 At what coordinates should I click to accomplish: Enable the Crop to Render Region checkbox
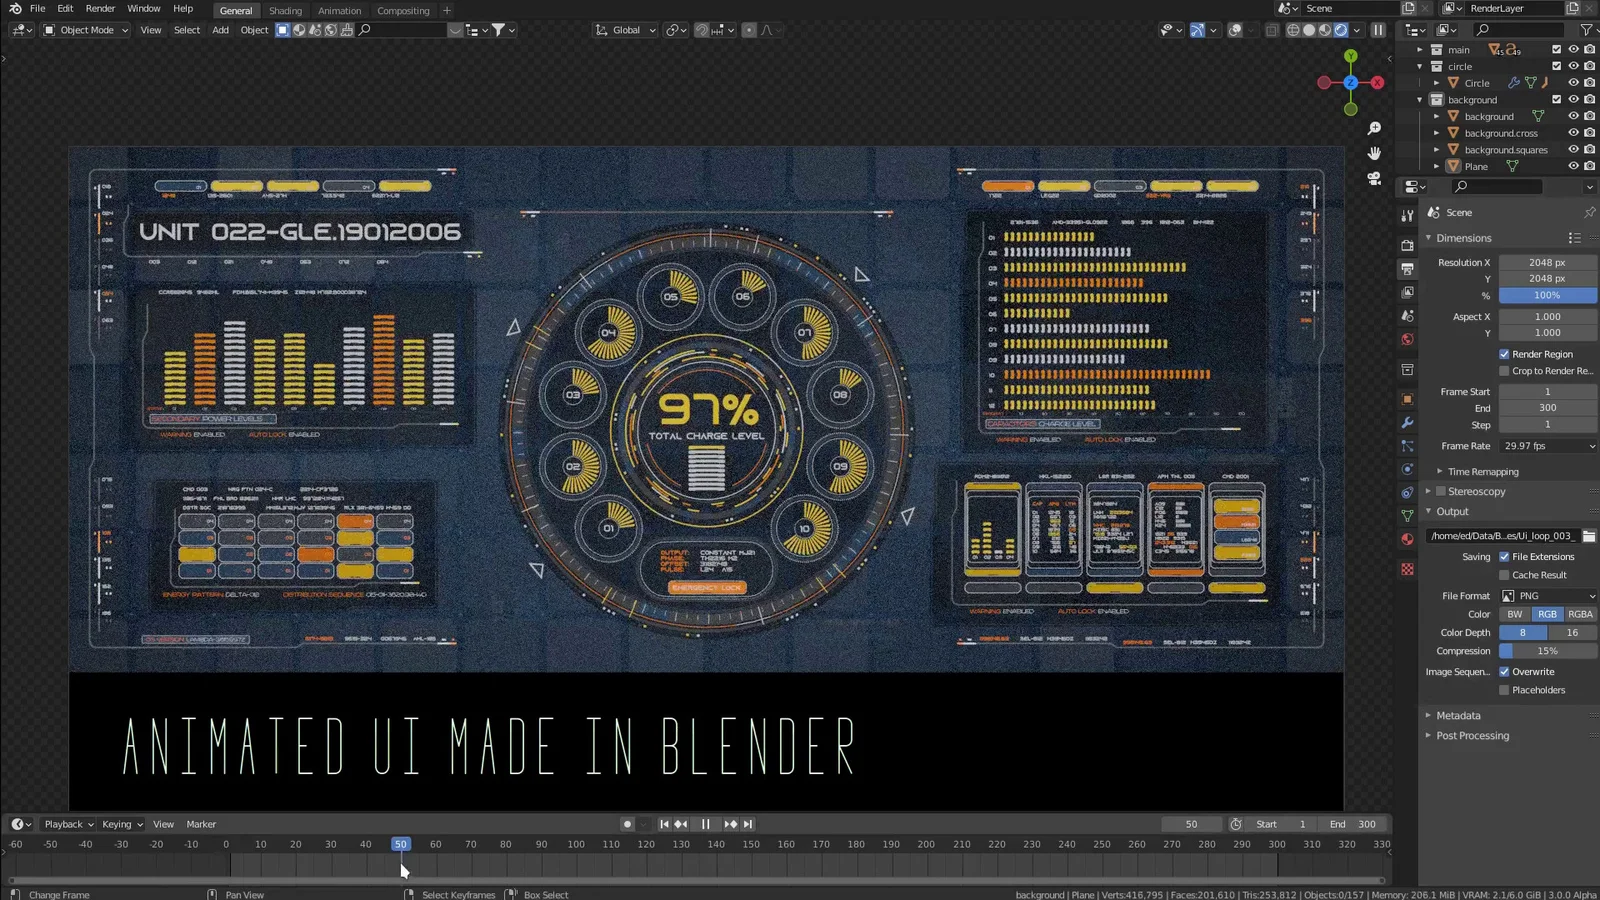1504,371
